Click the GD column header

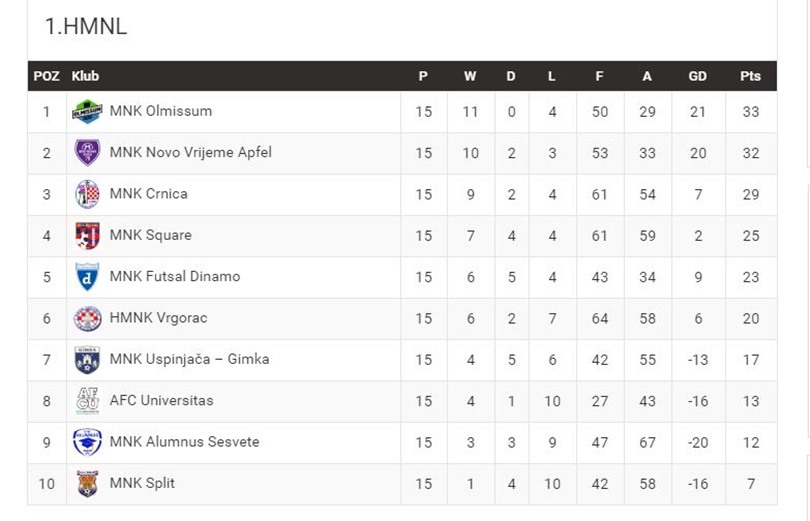click(x=697, y=76)
